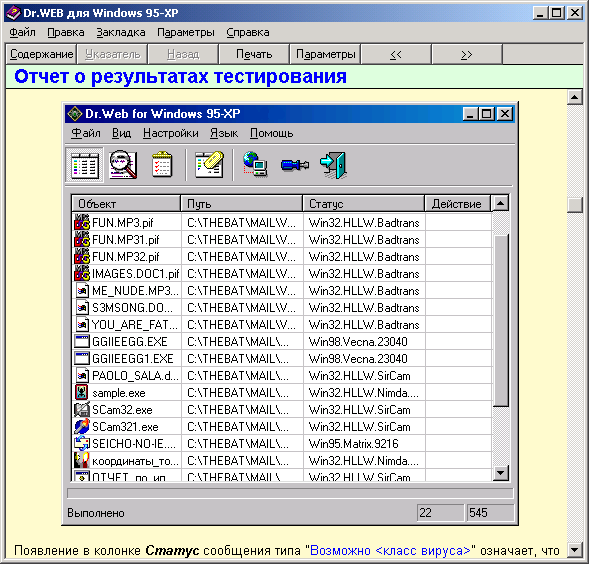
Task: Click the magnifying glass scan icon
Action: (x=123, y=165)
